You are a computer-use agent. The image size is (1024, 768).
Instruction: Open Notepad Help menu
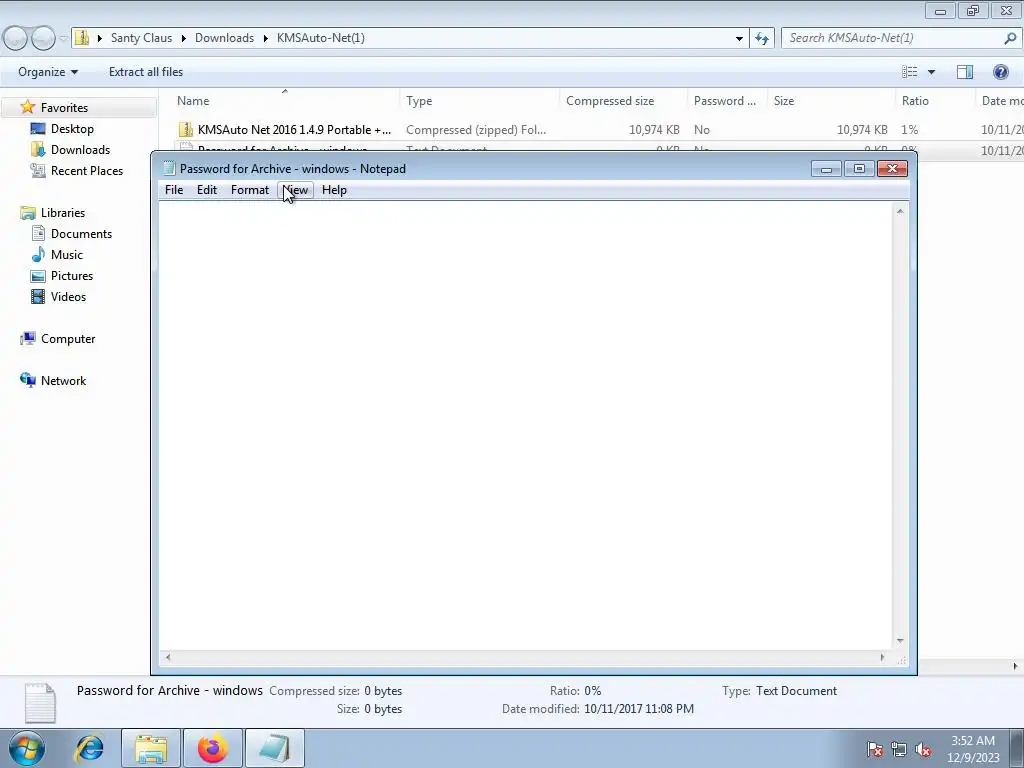tap(334, 190)
